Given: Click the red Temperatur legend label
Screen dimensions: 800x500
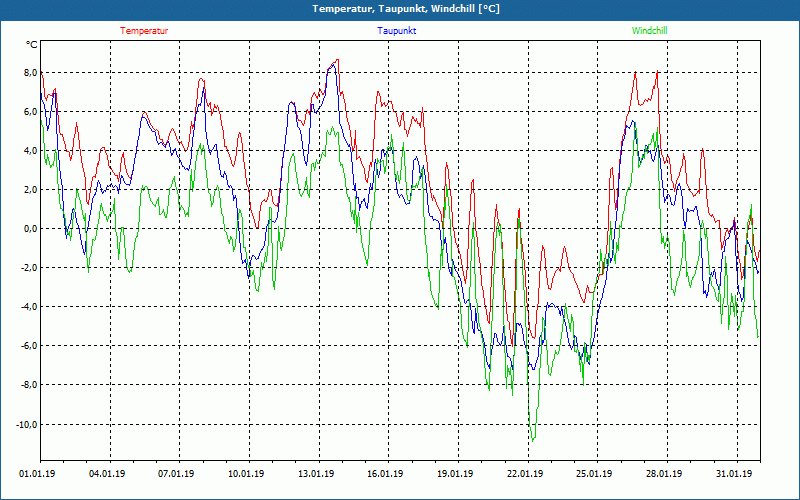Looking at the screenshot, I should (144, 31).
